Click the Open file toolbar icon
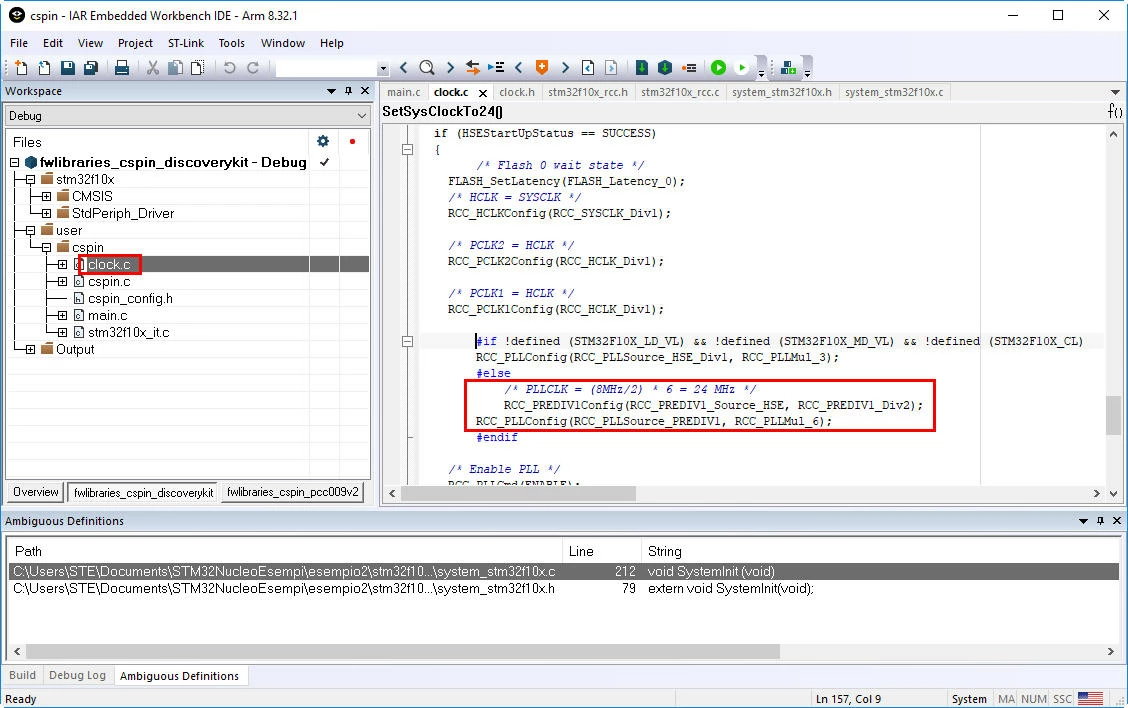This screenshot has height=708, width=1128. point(45,68)
